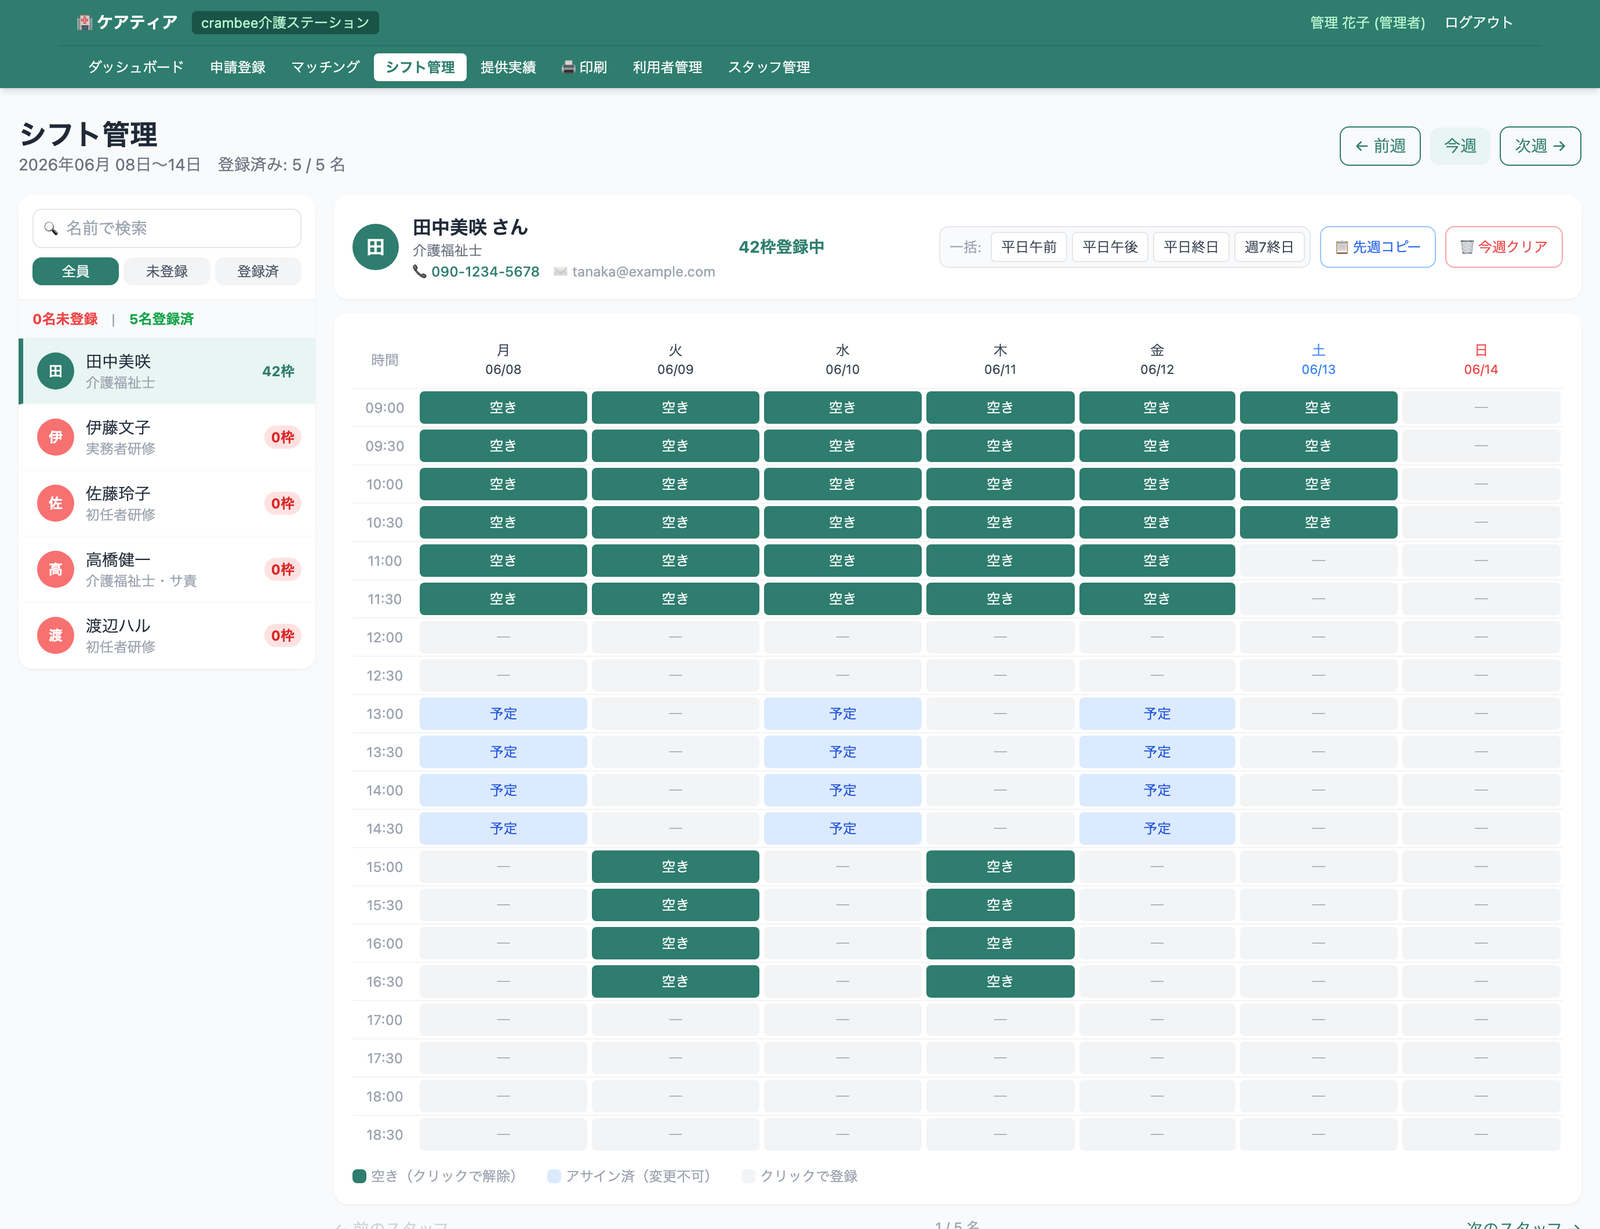Click Monday 13:00 予定 cell
1600x1229 pixels.
503,714
